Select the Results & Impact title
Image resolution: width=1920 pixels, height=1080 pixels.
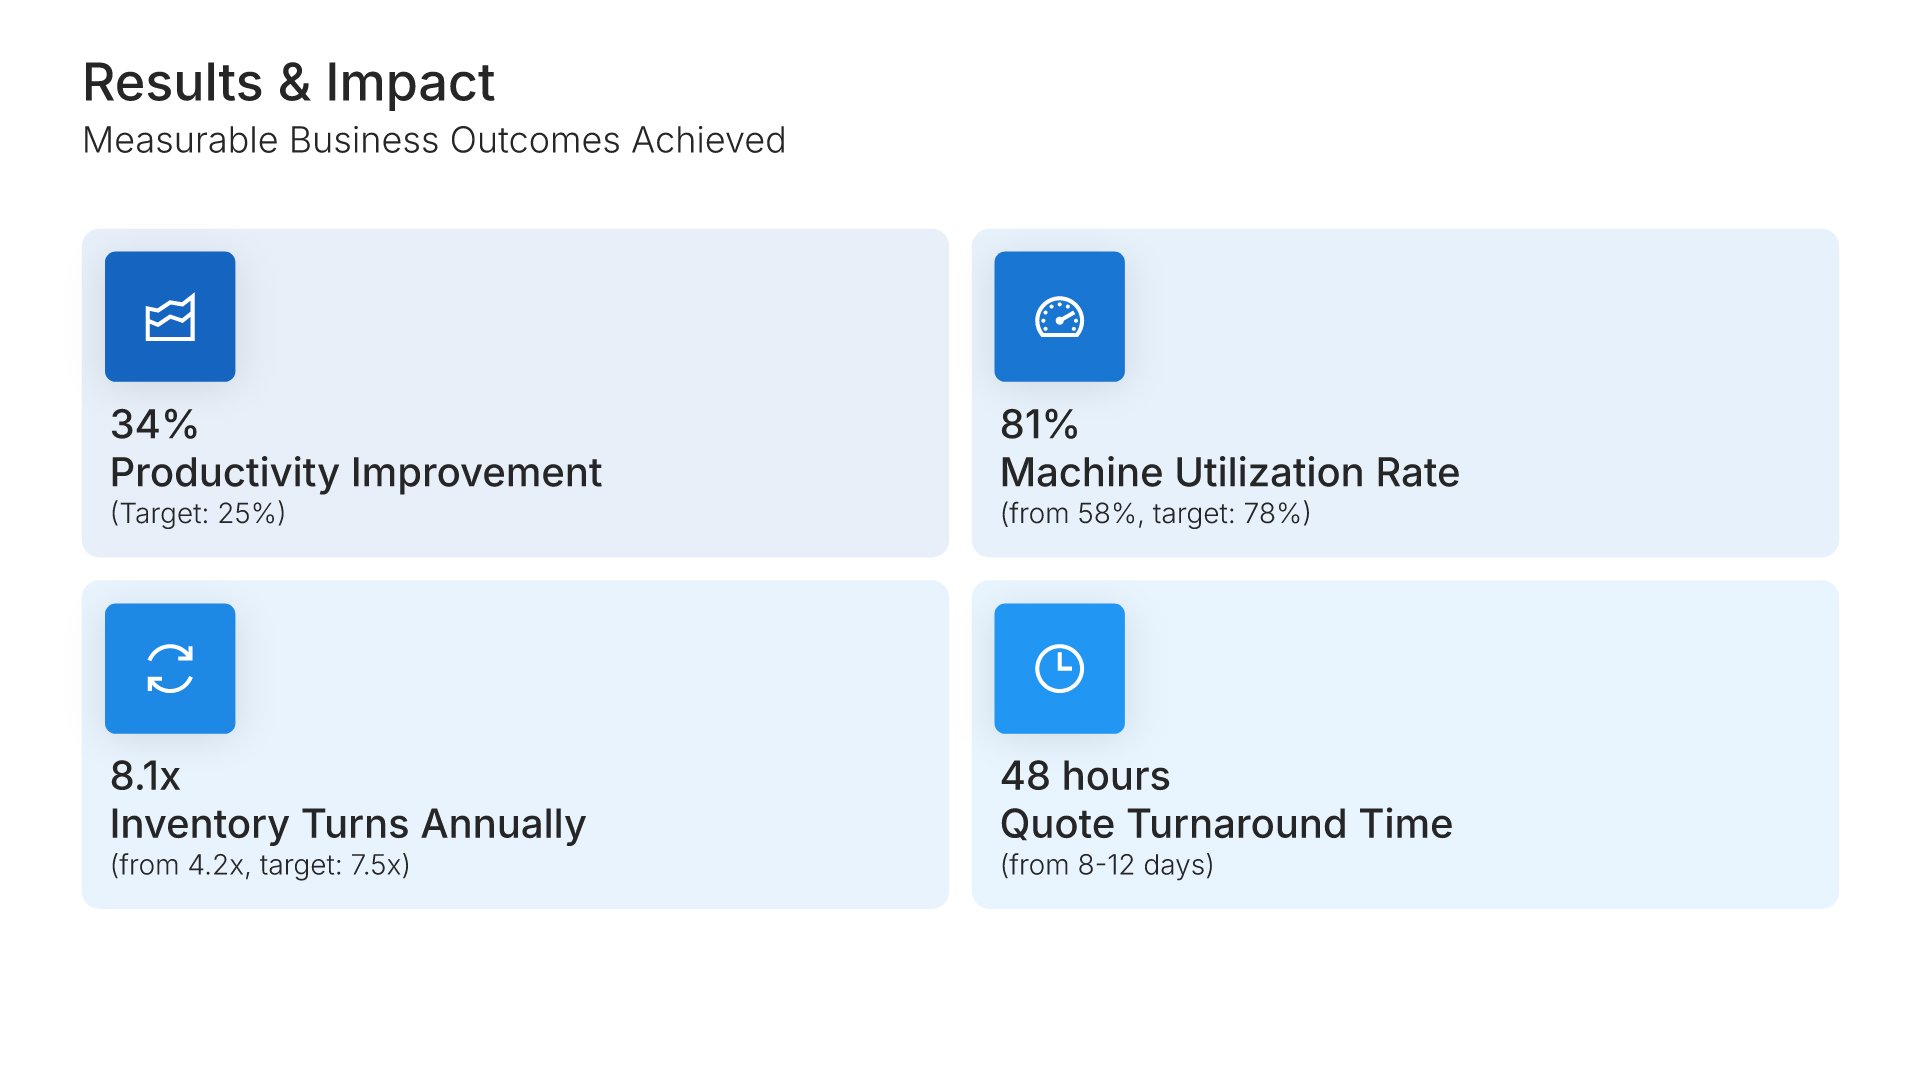[288, 82]
